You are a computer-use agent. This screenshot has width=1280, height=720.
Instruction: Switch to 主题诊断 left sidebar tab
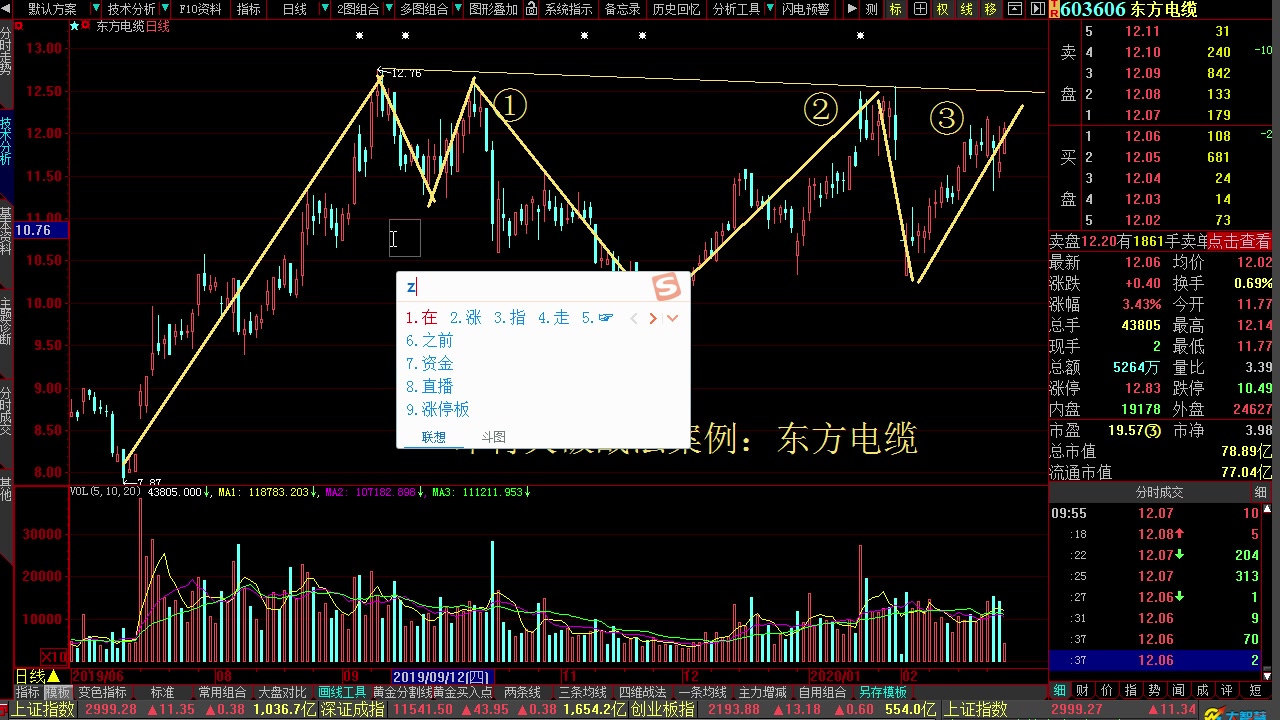click(6, 322)
